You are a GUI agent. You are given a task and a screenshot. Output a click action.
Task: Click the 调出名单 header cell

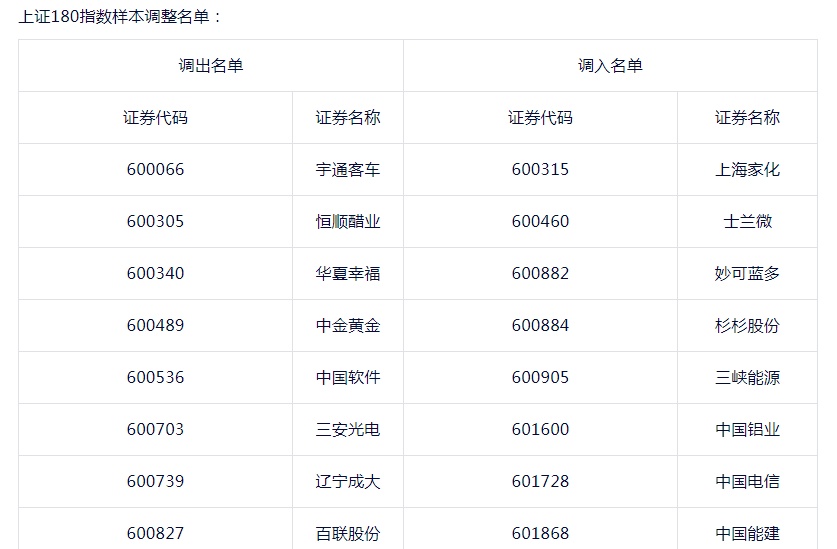pos(211,66)
